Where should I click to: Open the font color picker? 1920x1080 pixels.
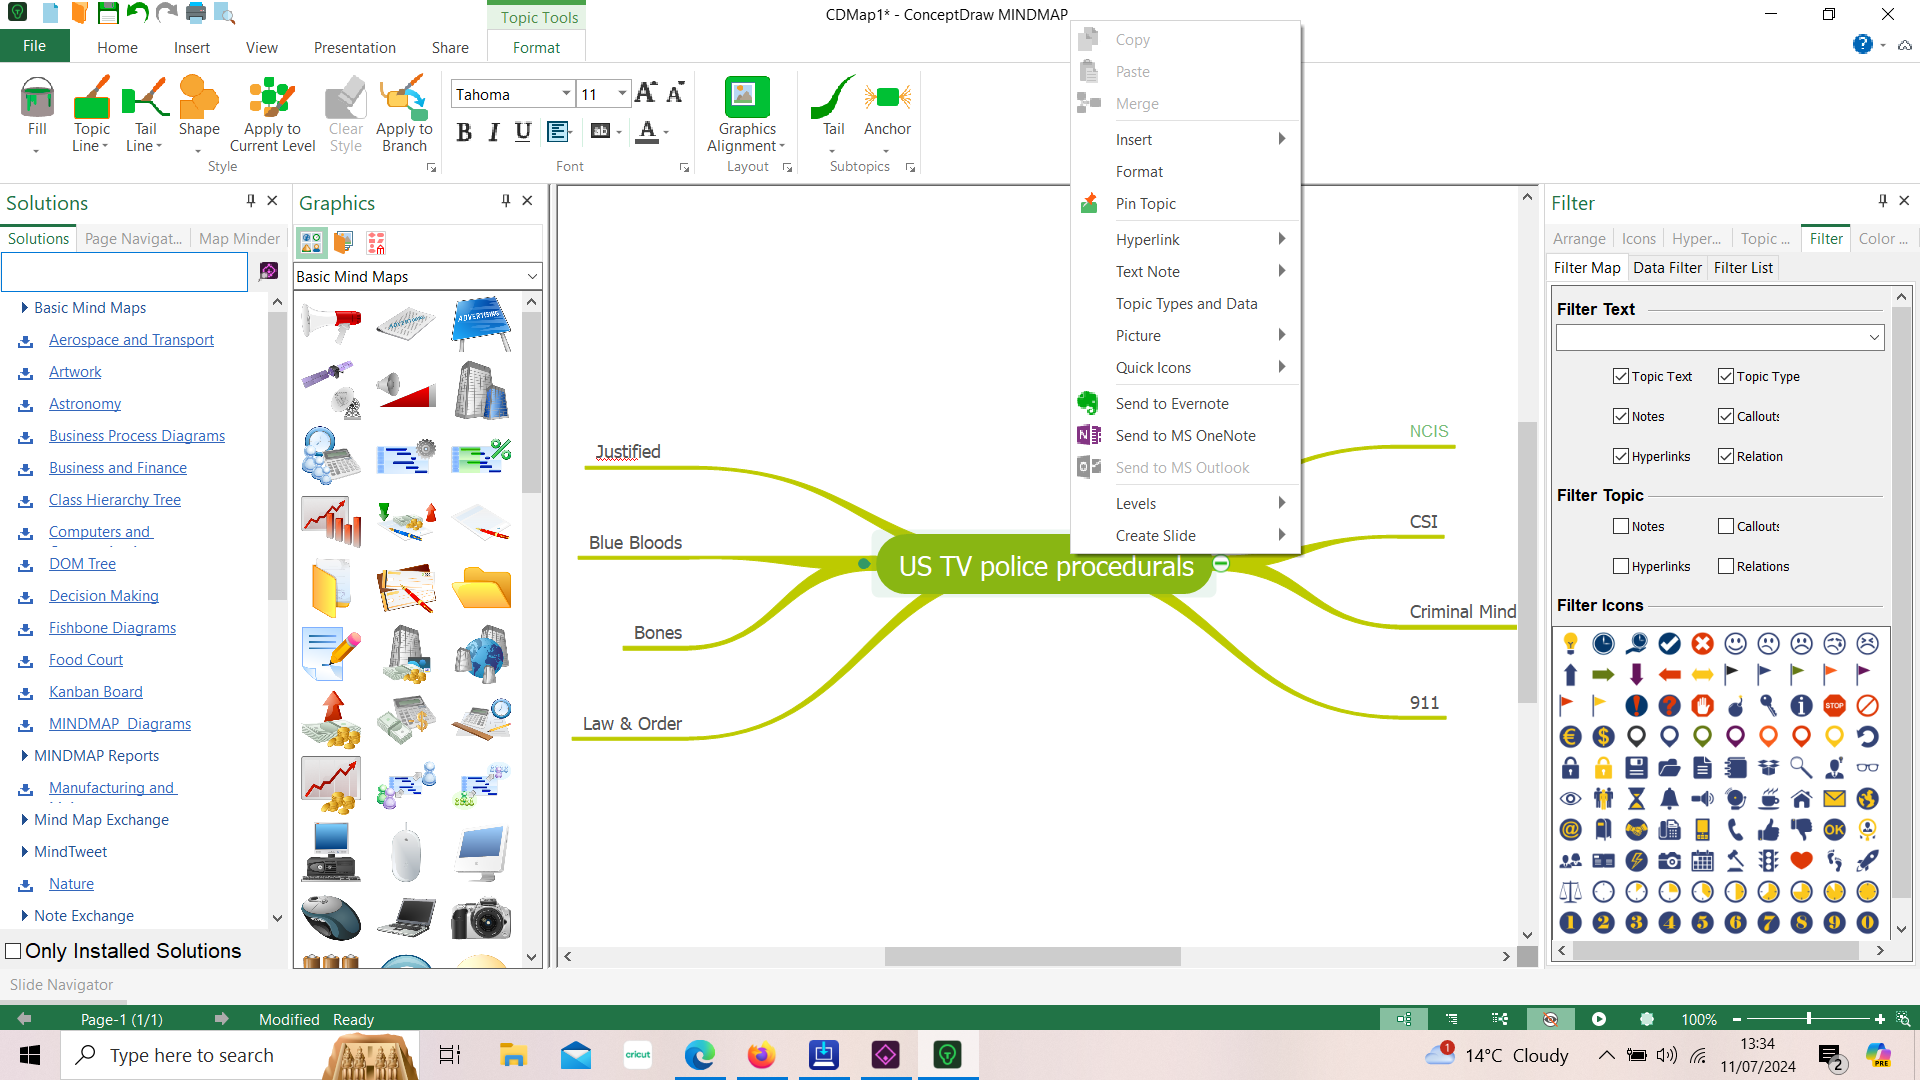[663, 131]
